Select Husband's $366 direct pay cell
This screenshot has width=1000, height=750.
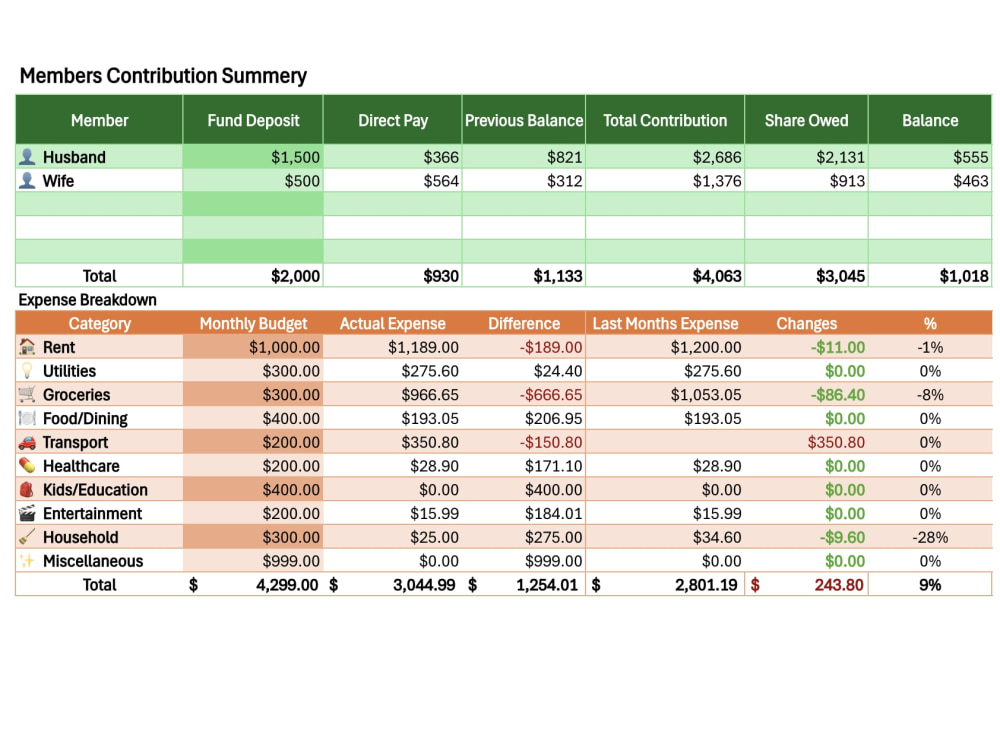pyautogui.click(x=393, y=157)
